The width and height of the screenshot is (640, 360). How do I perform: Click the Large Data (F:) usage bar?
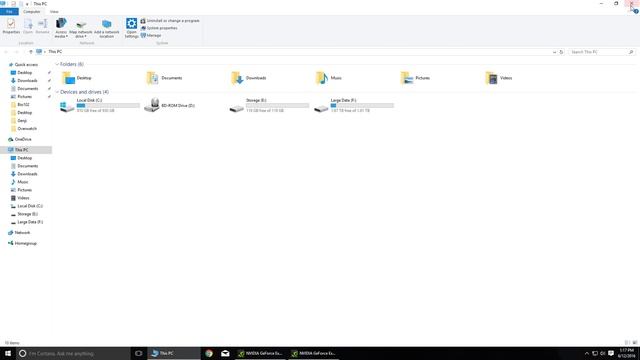point(362,106)
